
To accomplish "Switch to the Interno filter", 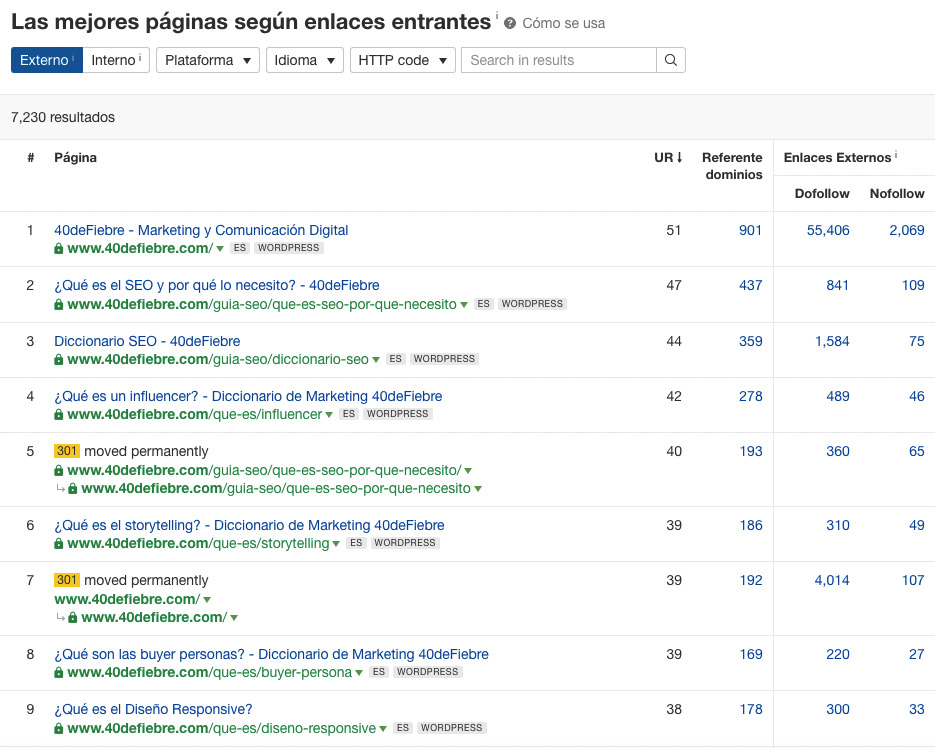I will pyautogui.click(x=116, y=60).
